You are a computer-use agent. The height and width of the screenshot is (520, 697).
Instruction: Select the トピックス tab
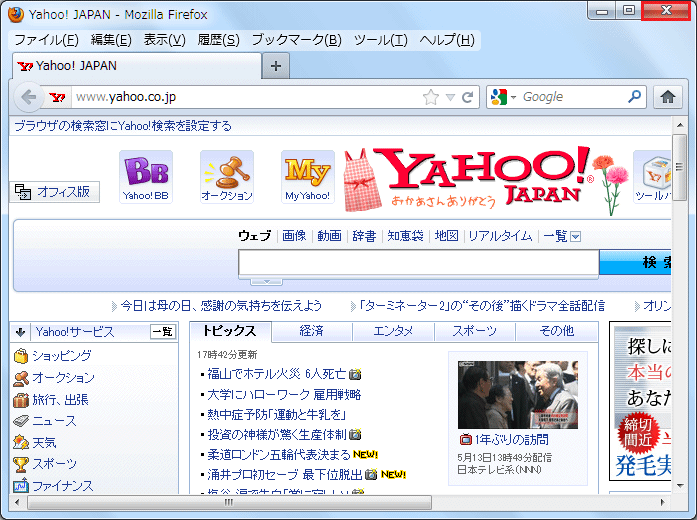pos(230,331)
